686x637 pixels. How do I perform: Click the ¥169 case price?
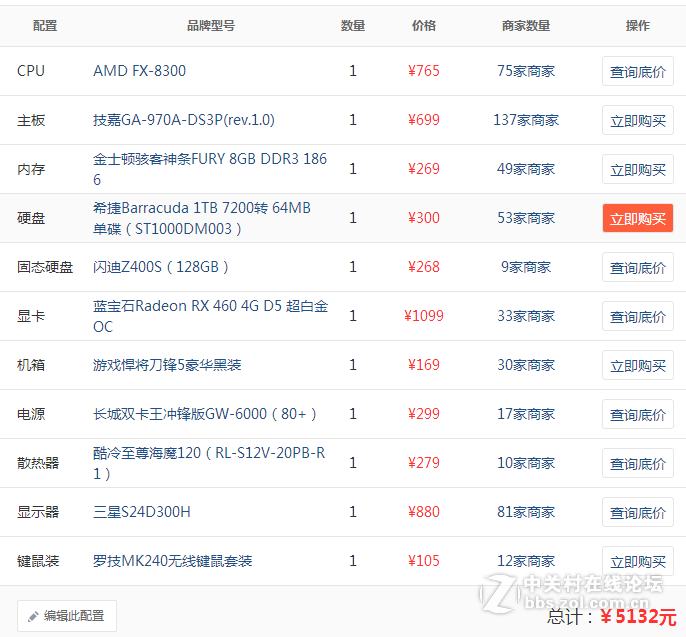click(424, 365)
